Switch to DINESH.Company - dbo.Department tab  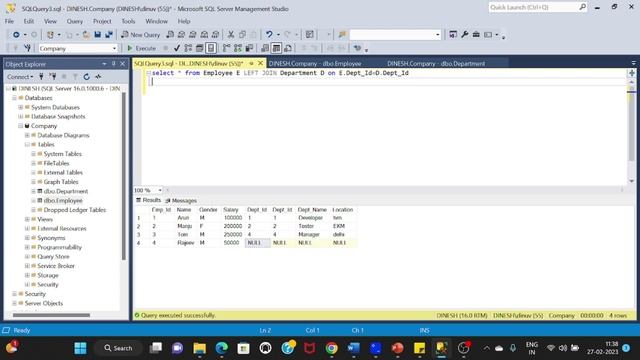click(436, 64)
